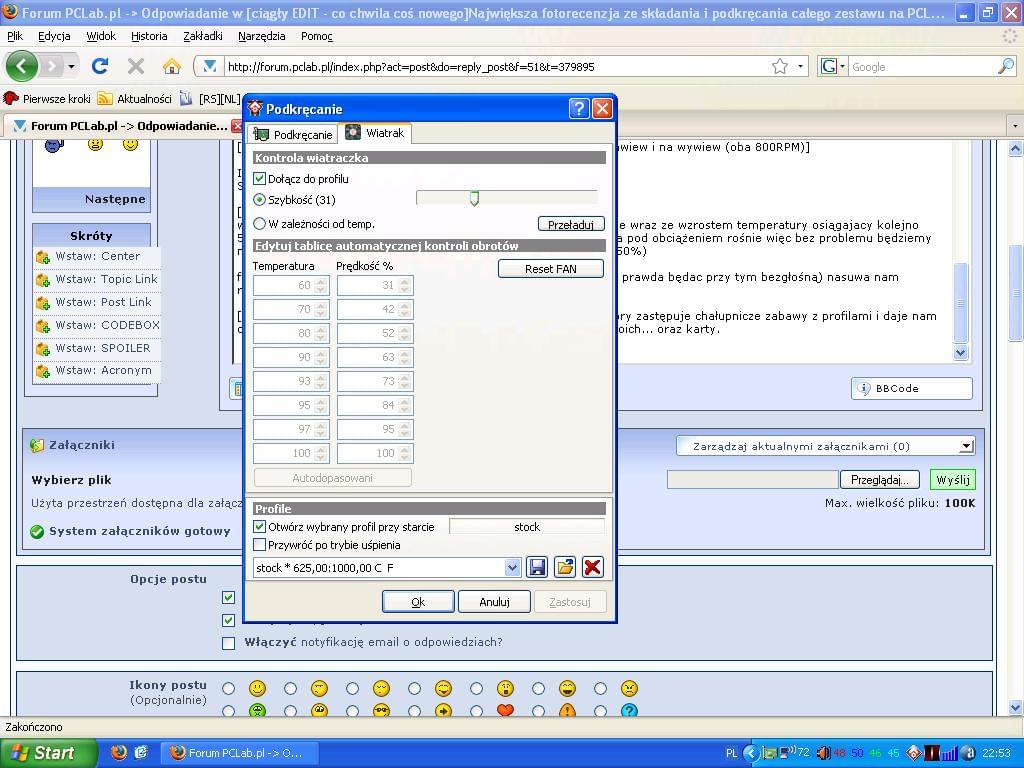Viewport: 1024px width, 768px height.
Task: Click Firefox icon in quick launch
Action: (119, 752)
